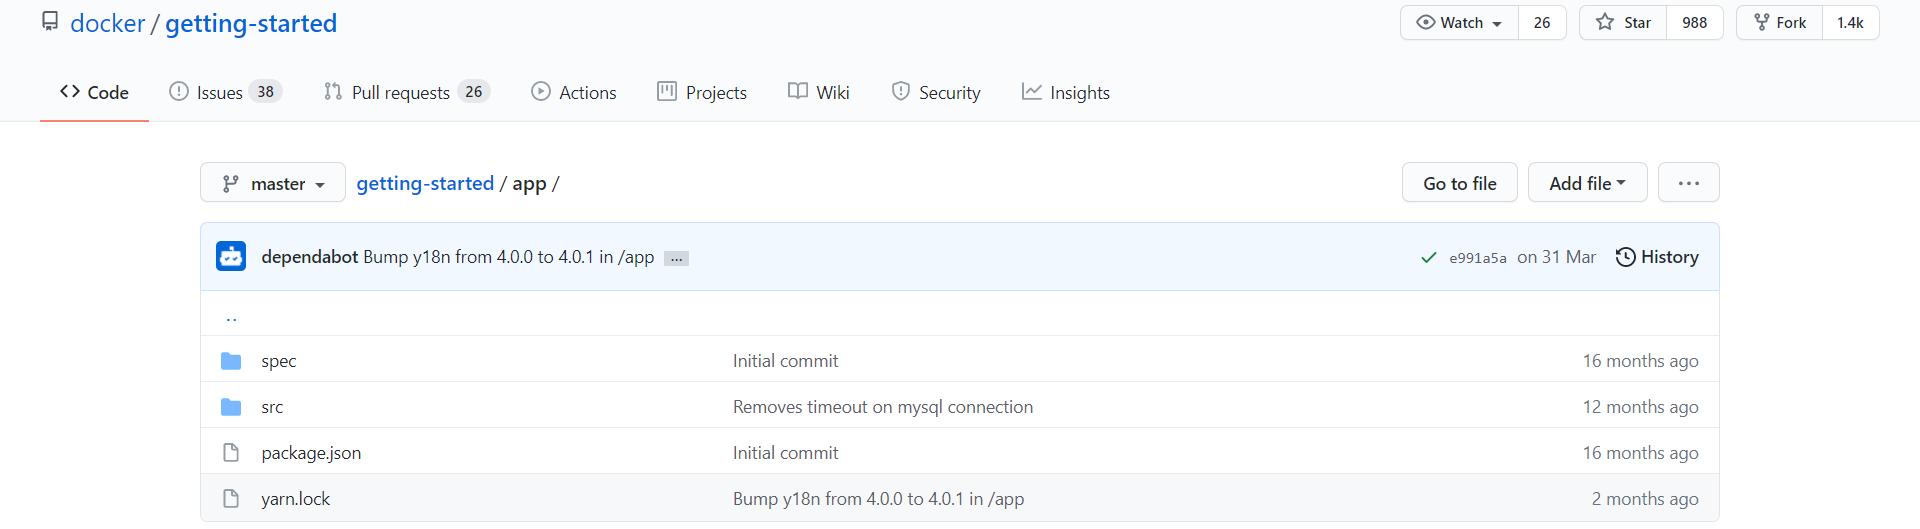Expand the Add file dropdown

click(x=1587, y=183)
